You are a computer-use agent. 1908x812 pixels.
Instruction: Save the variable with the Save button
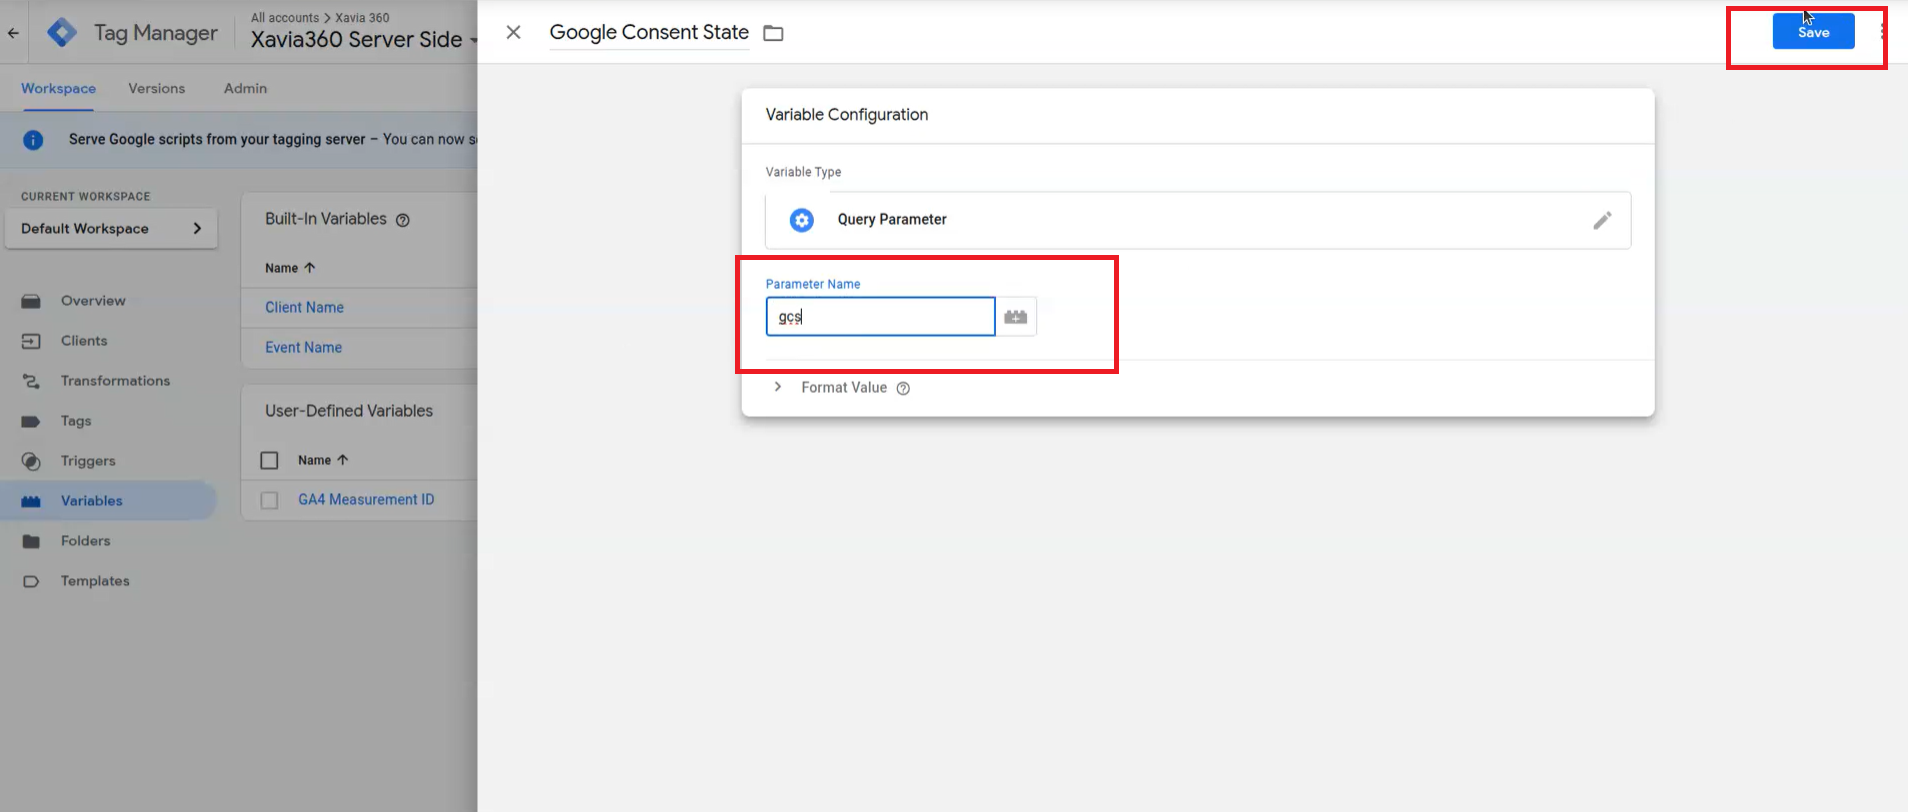coord(1813,32)
